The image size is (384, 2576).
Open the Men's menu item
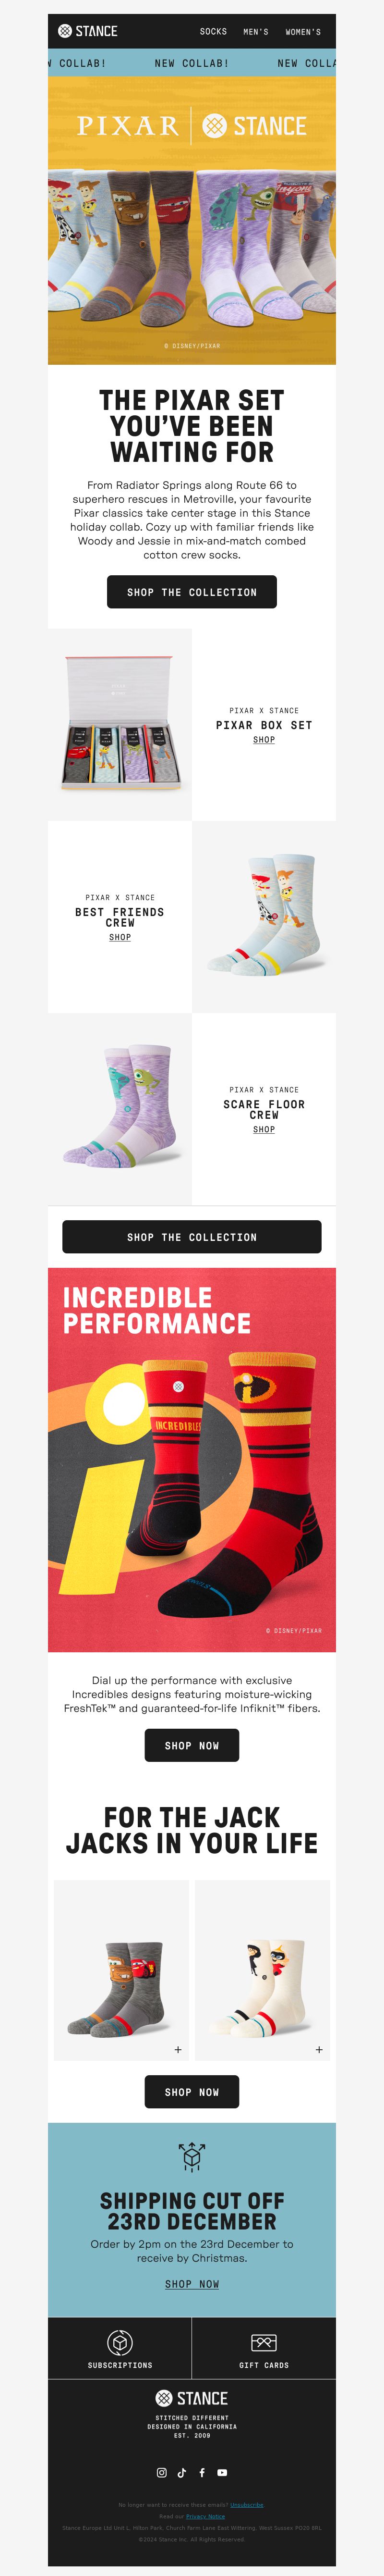pos(256,32)
